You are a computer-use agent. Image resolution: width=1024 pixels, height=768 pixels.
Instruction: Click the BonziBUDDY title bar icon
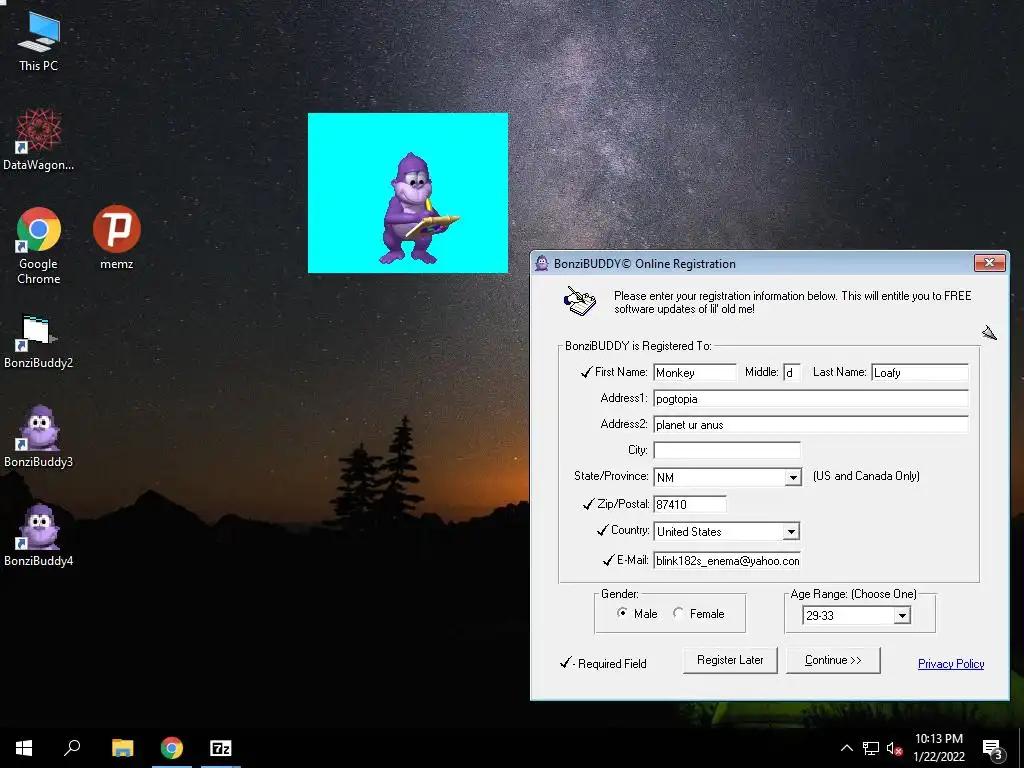pos(542,263)
